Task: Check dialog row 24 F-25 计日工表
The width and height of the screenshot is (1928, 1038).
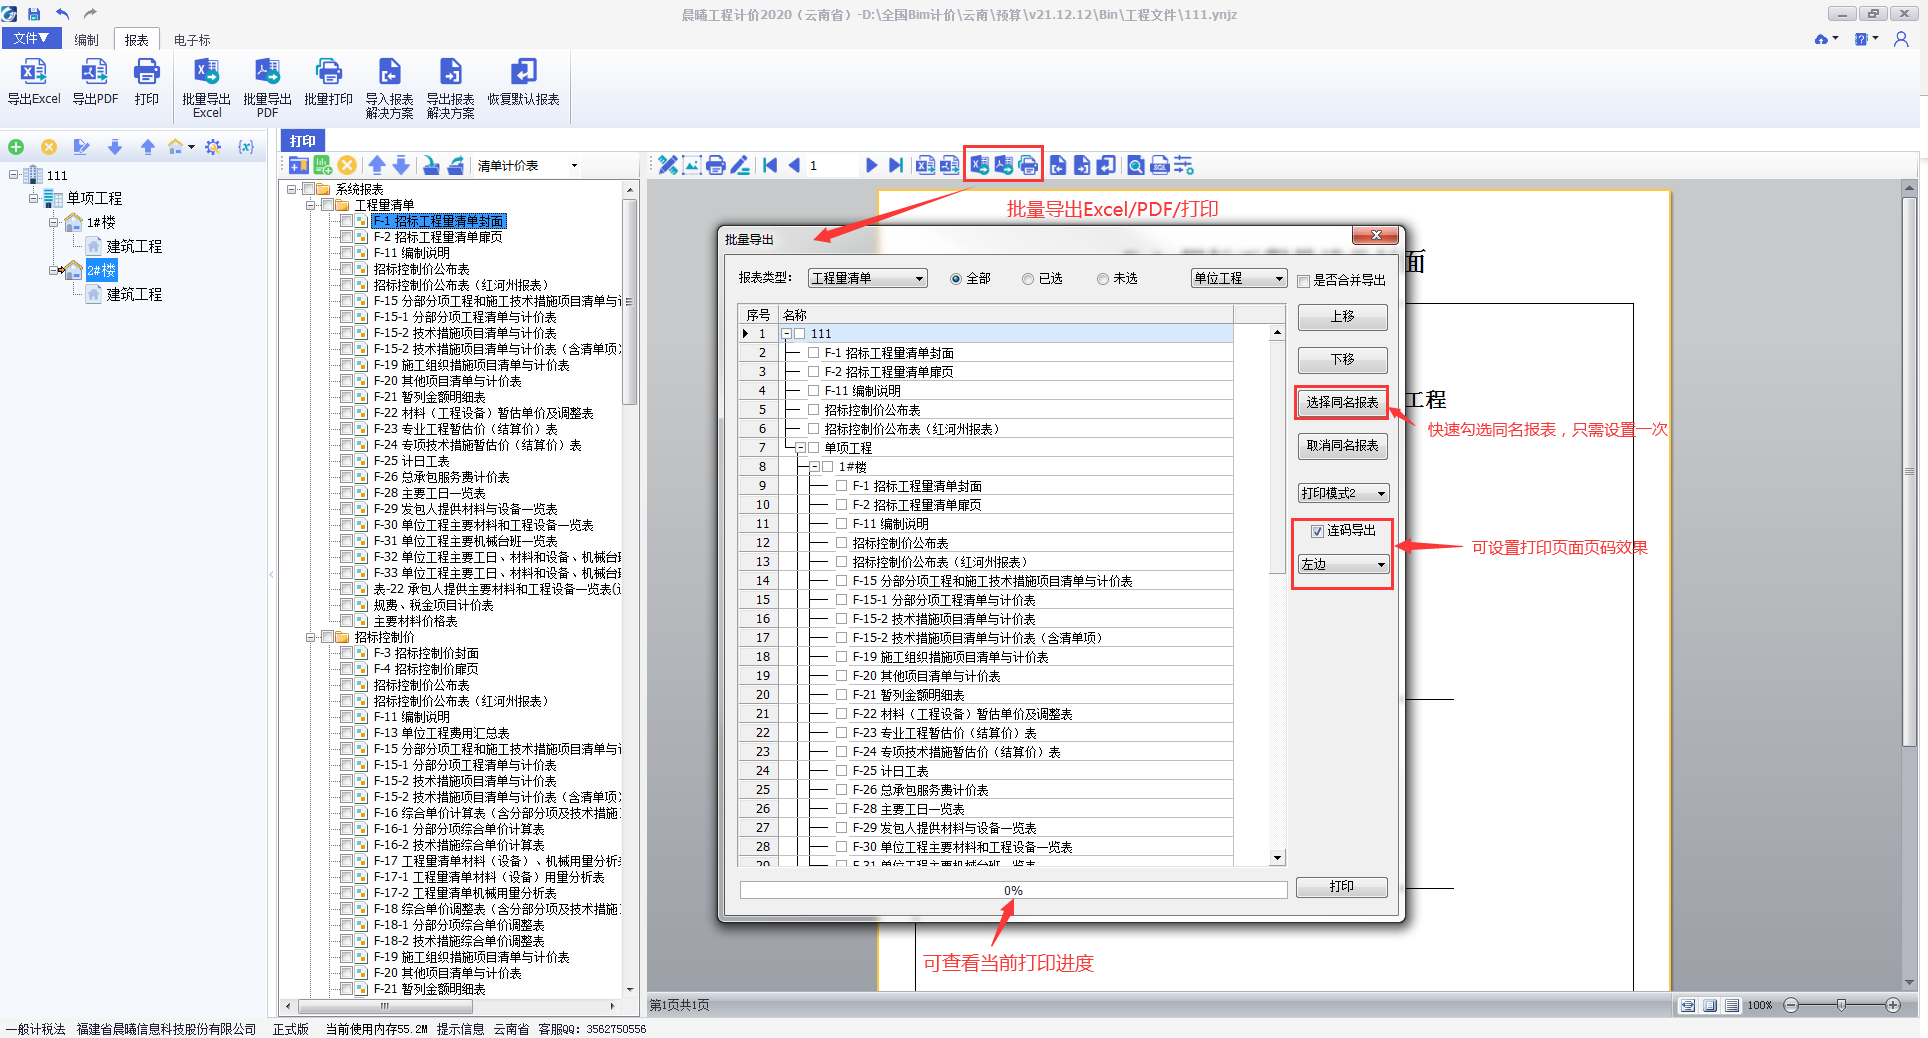Action: point(842,771)
